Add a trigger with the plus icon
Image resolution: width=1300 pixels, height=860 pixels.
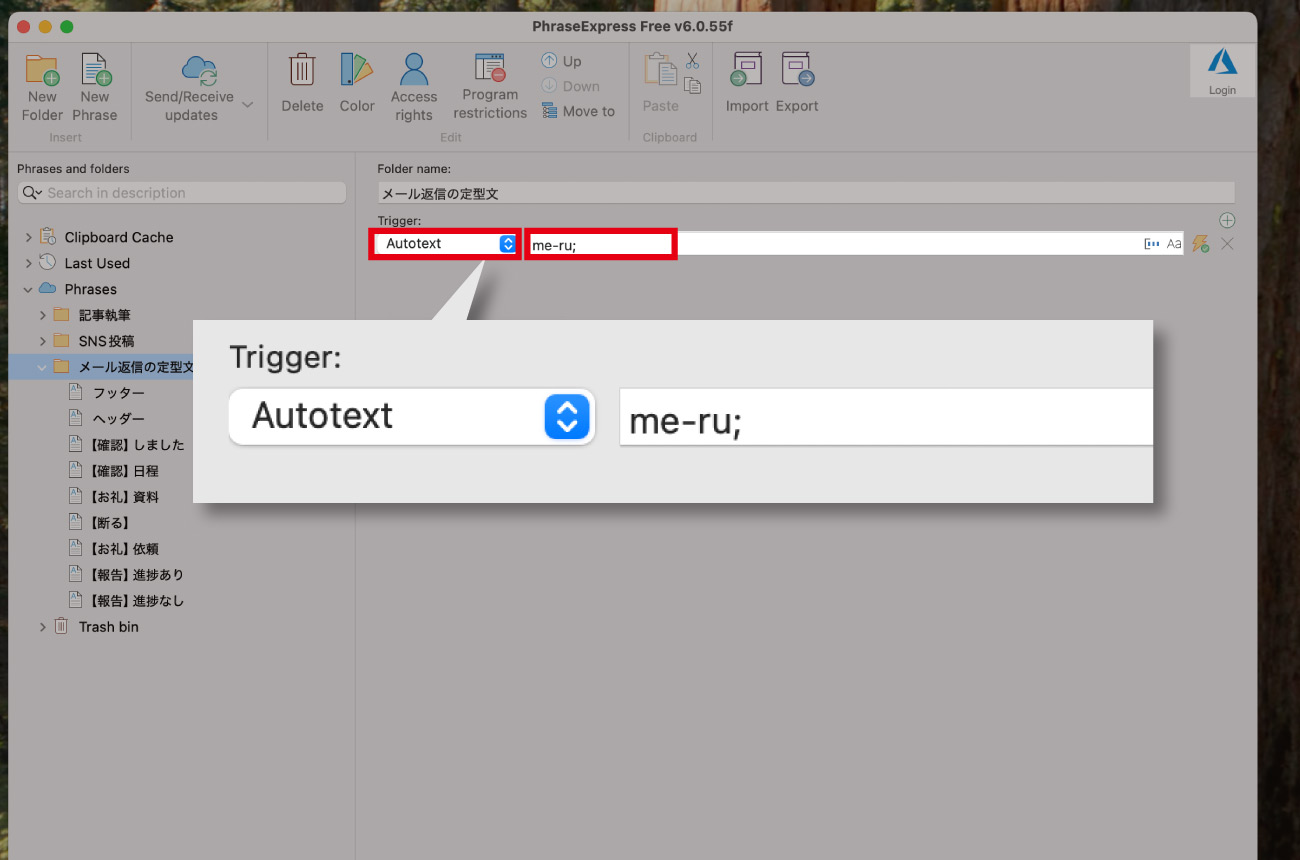coord(1227,220)
